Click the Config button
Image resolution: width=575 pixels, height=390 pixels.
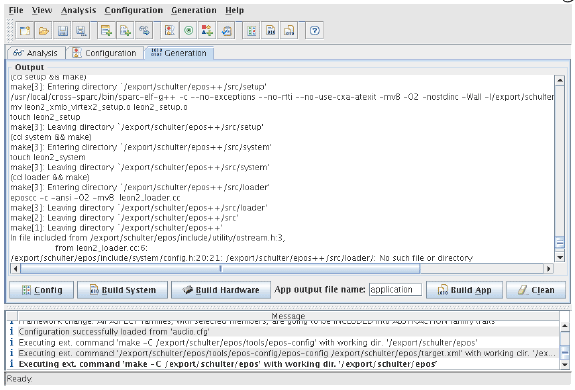coord(41,290)
